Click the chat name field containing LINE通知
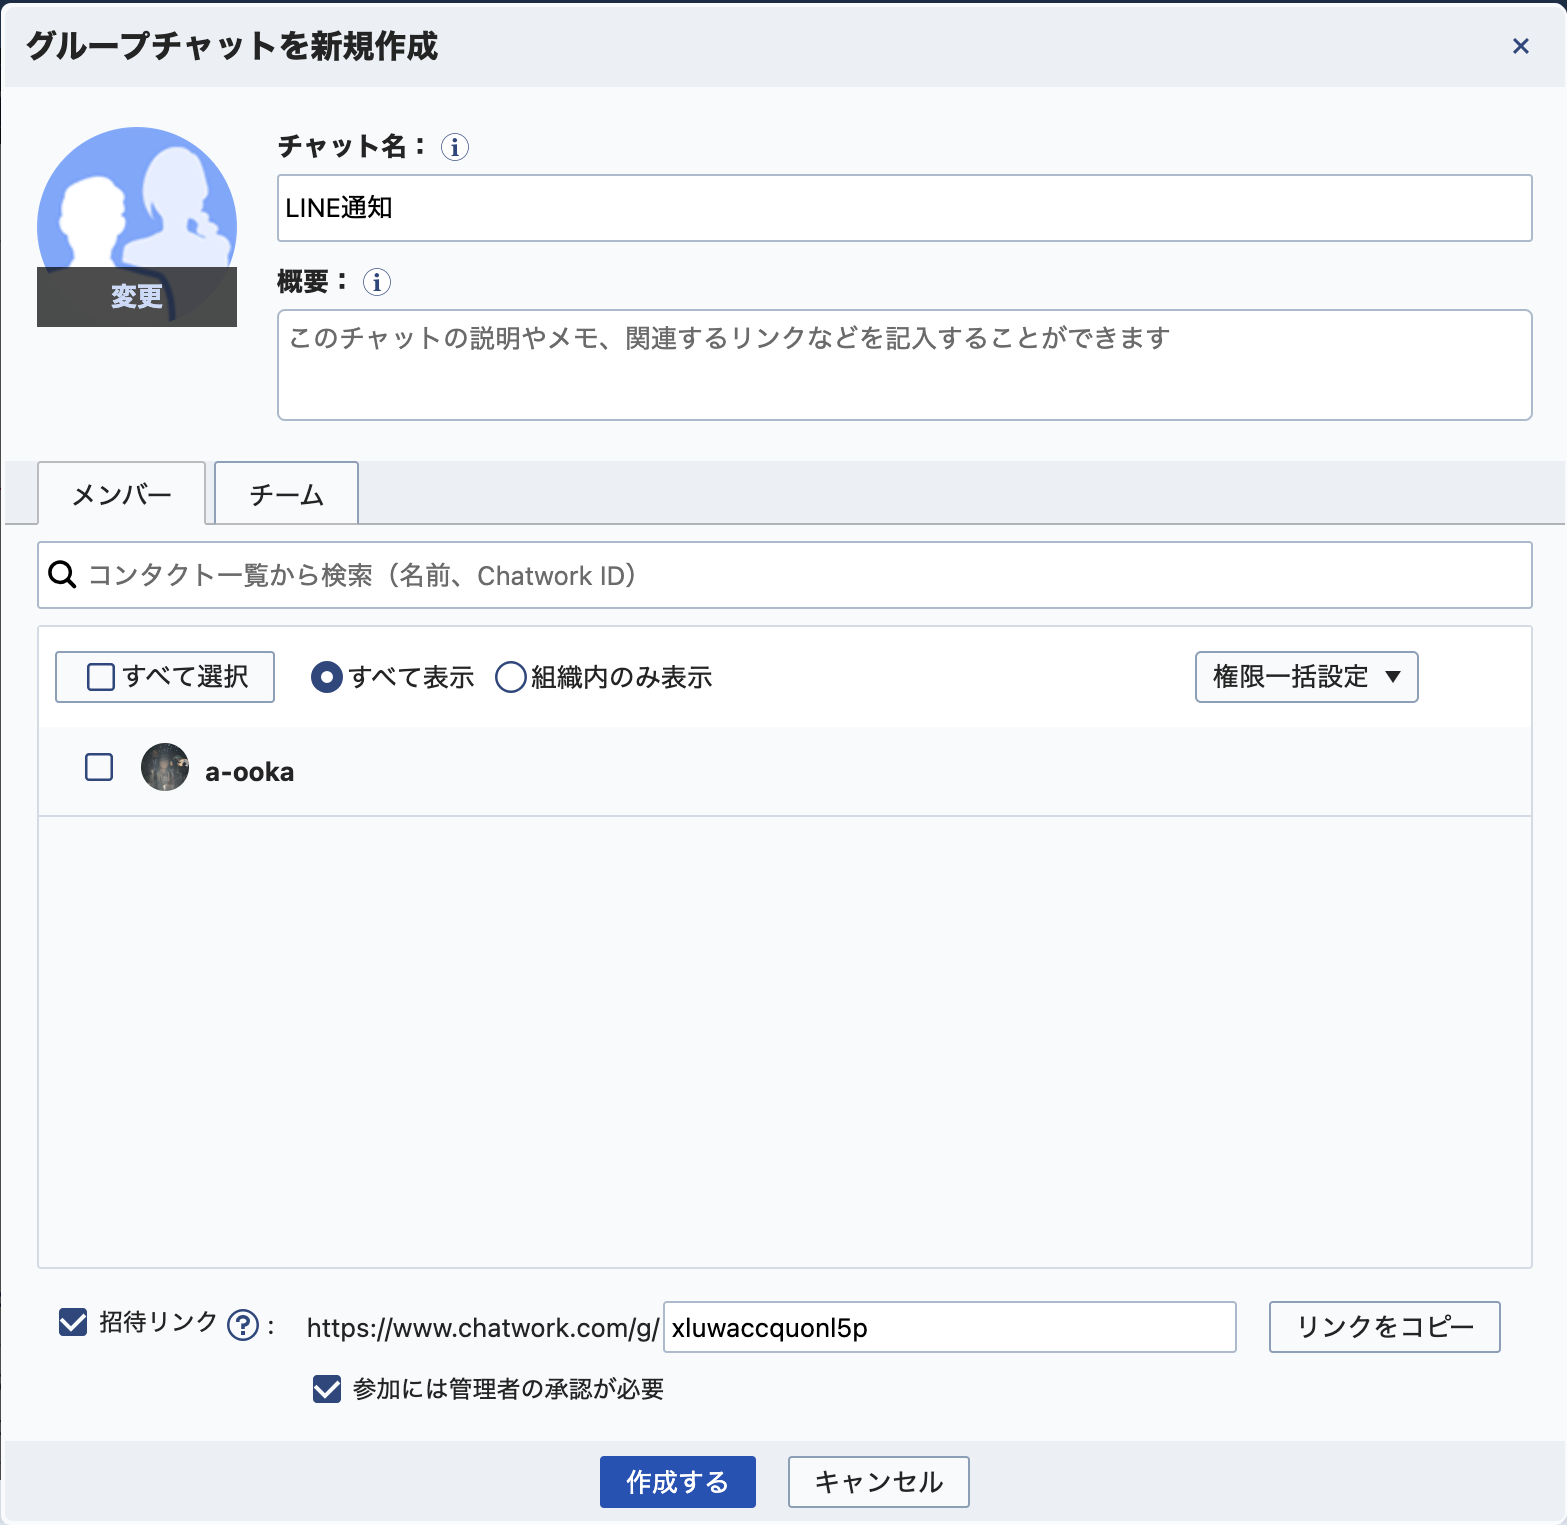 click(905, 208)
